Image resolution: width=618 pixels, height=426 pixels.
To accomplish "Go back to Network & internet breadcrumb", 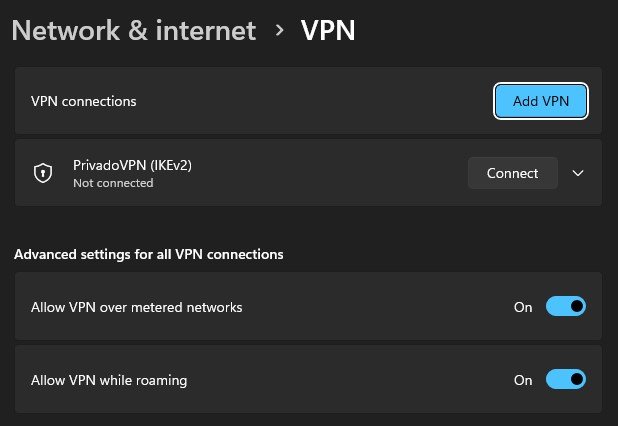I will [x=134, y=30].
